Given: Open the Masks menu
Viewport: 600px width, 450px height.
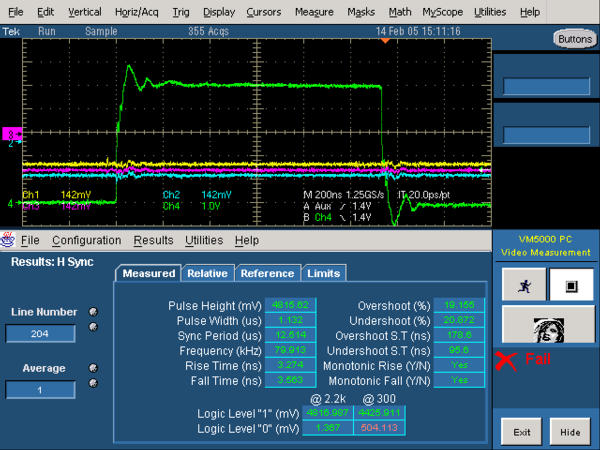Looking at the screenshot, I should tap(361, 12).
